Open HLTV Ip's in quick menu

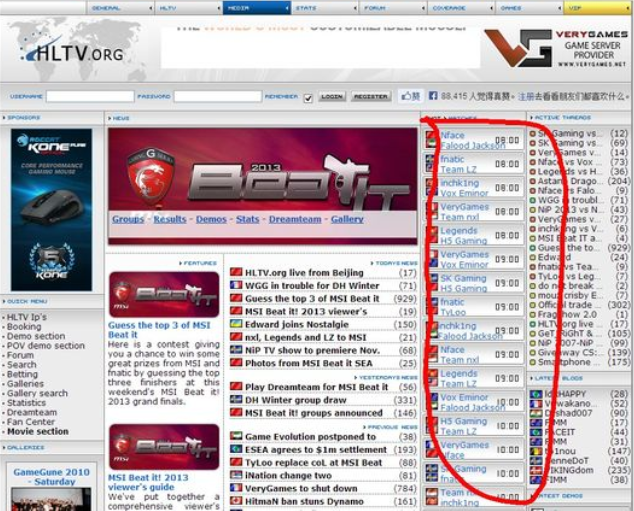point(27,317)
